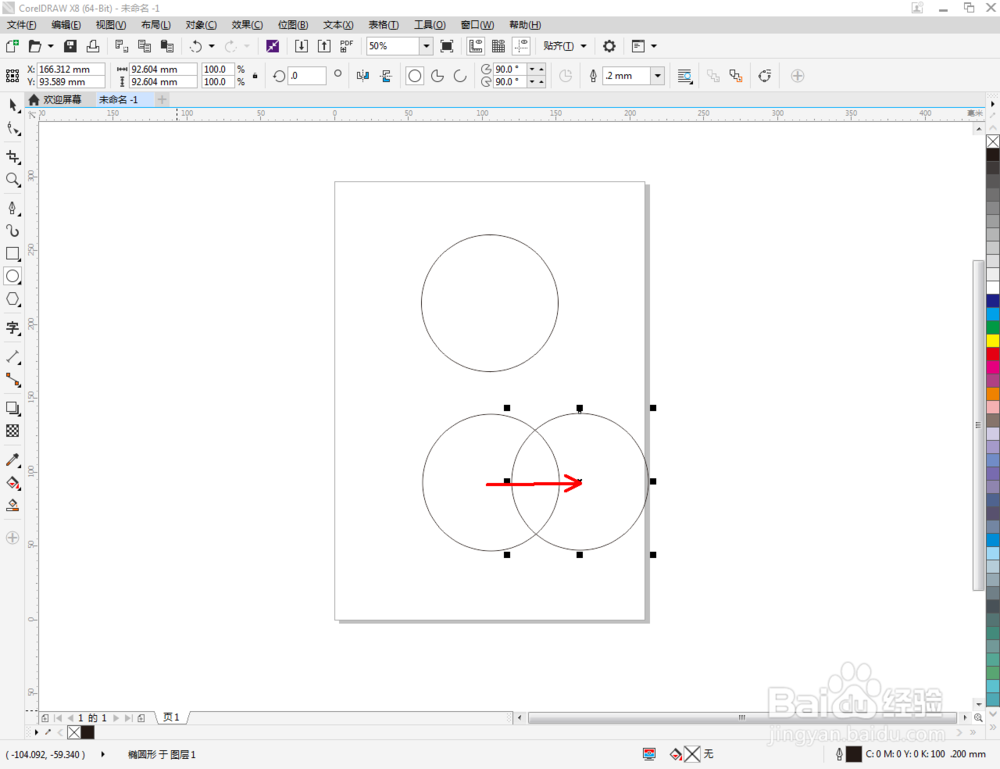
Task: Toggle Show Guidelines button
Action: [521, 46]
